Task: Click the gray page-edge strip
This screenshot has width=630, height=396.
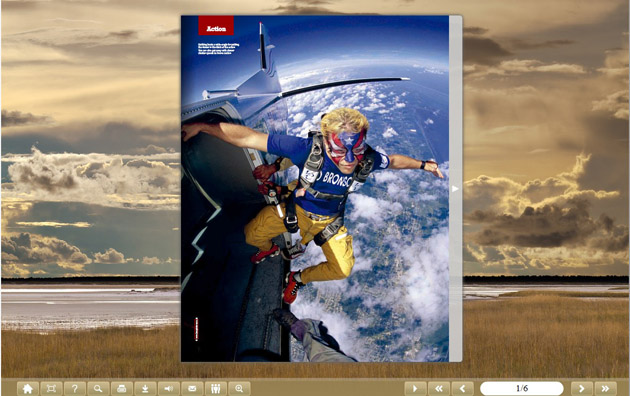Action: coord(455,189)
